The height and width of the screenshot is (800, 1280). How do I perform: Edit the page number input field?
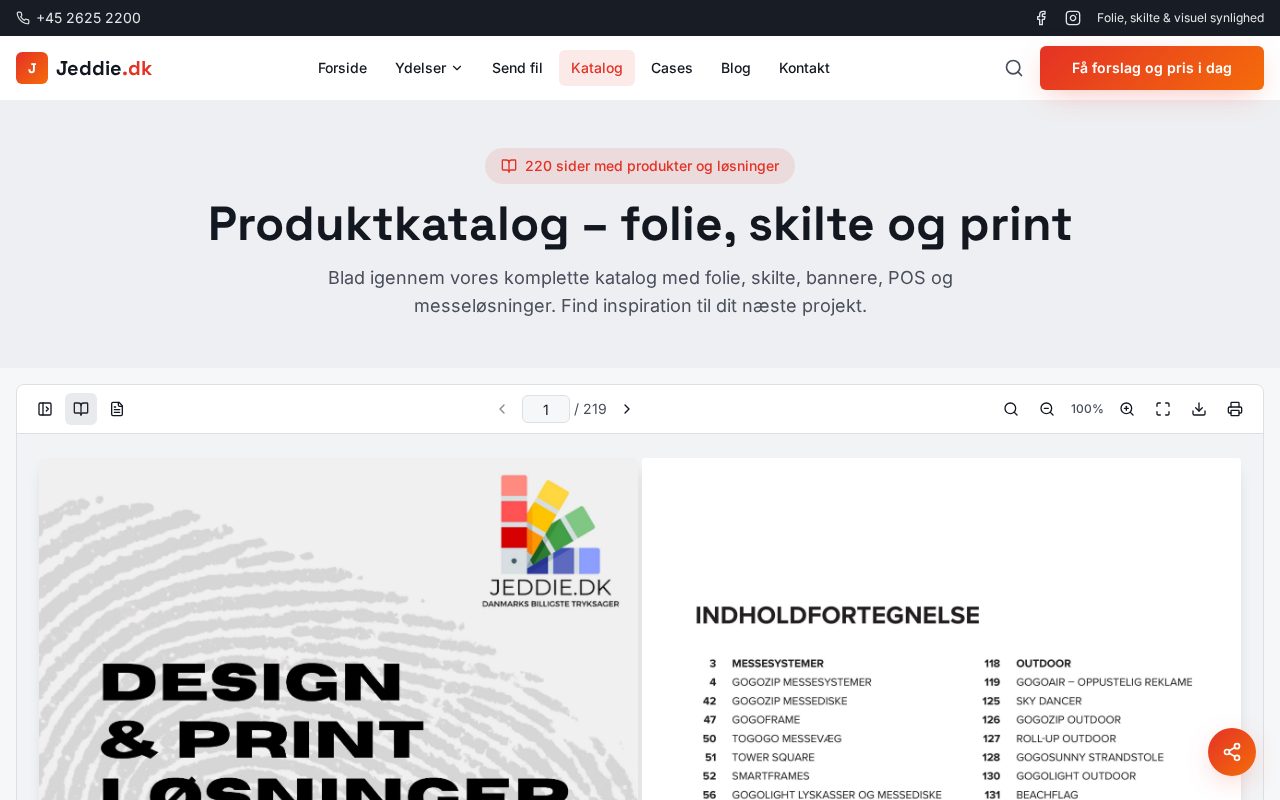click(x=546, y=409)
